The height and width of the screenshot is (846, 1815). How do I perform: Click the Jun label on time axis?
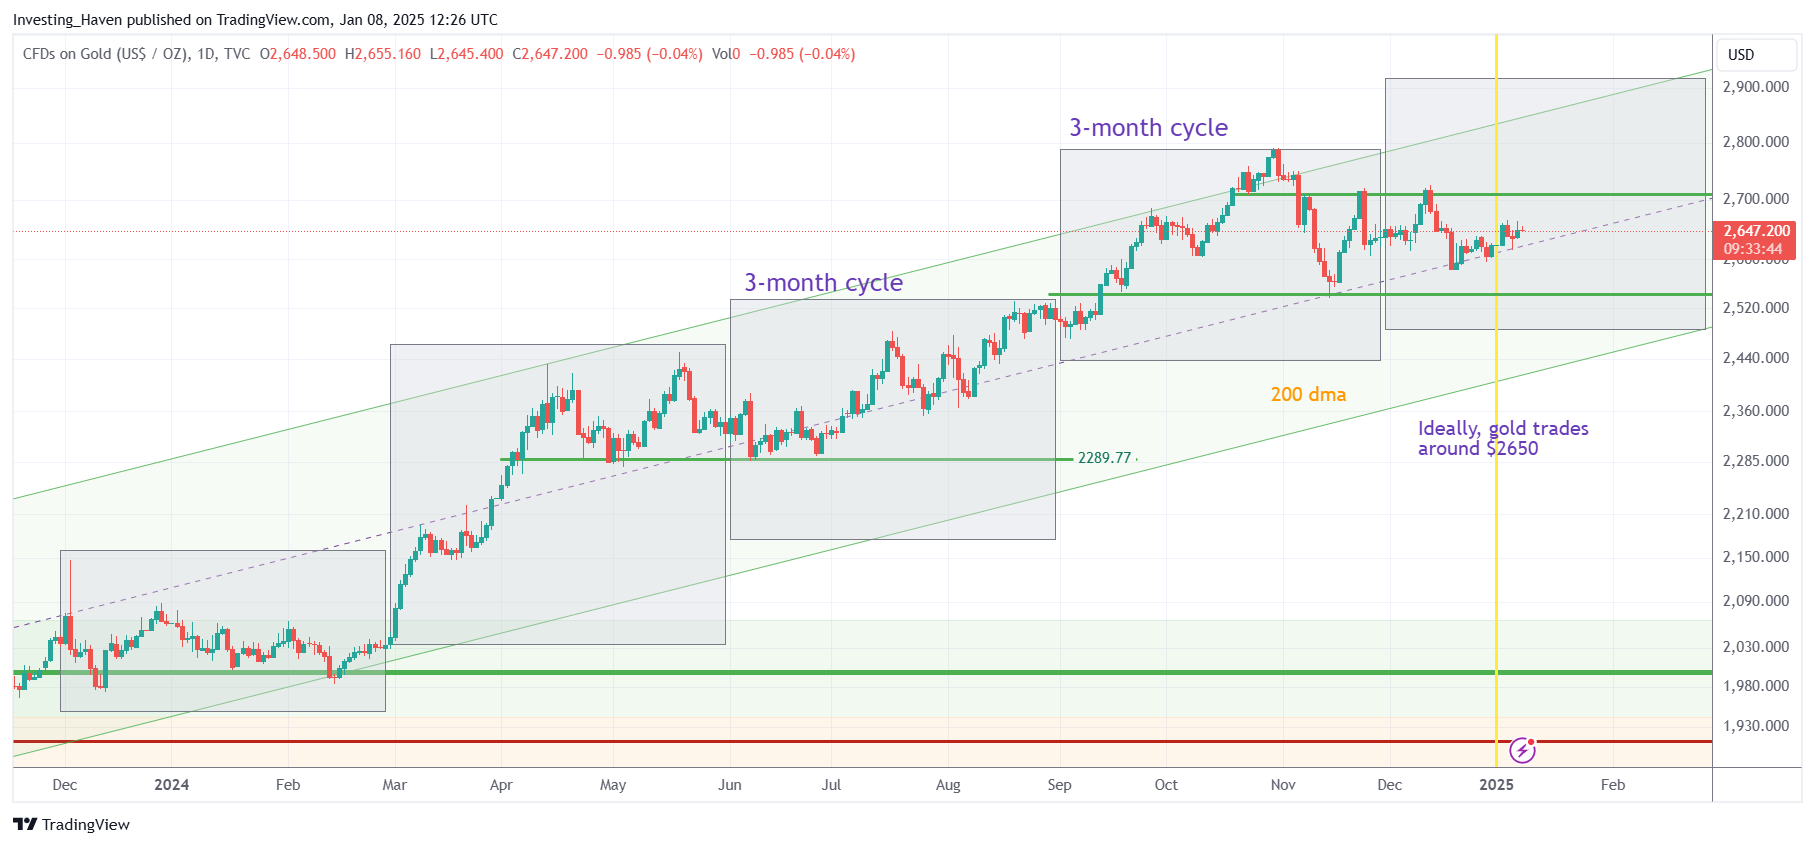point(730,785)
